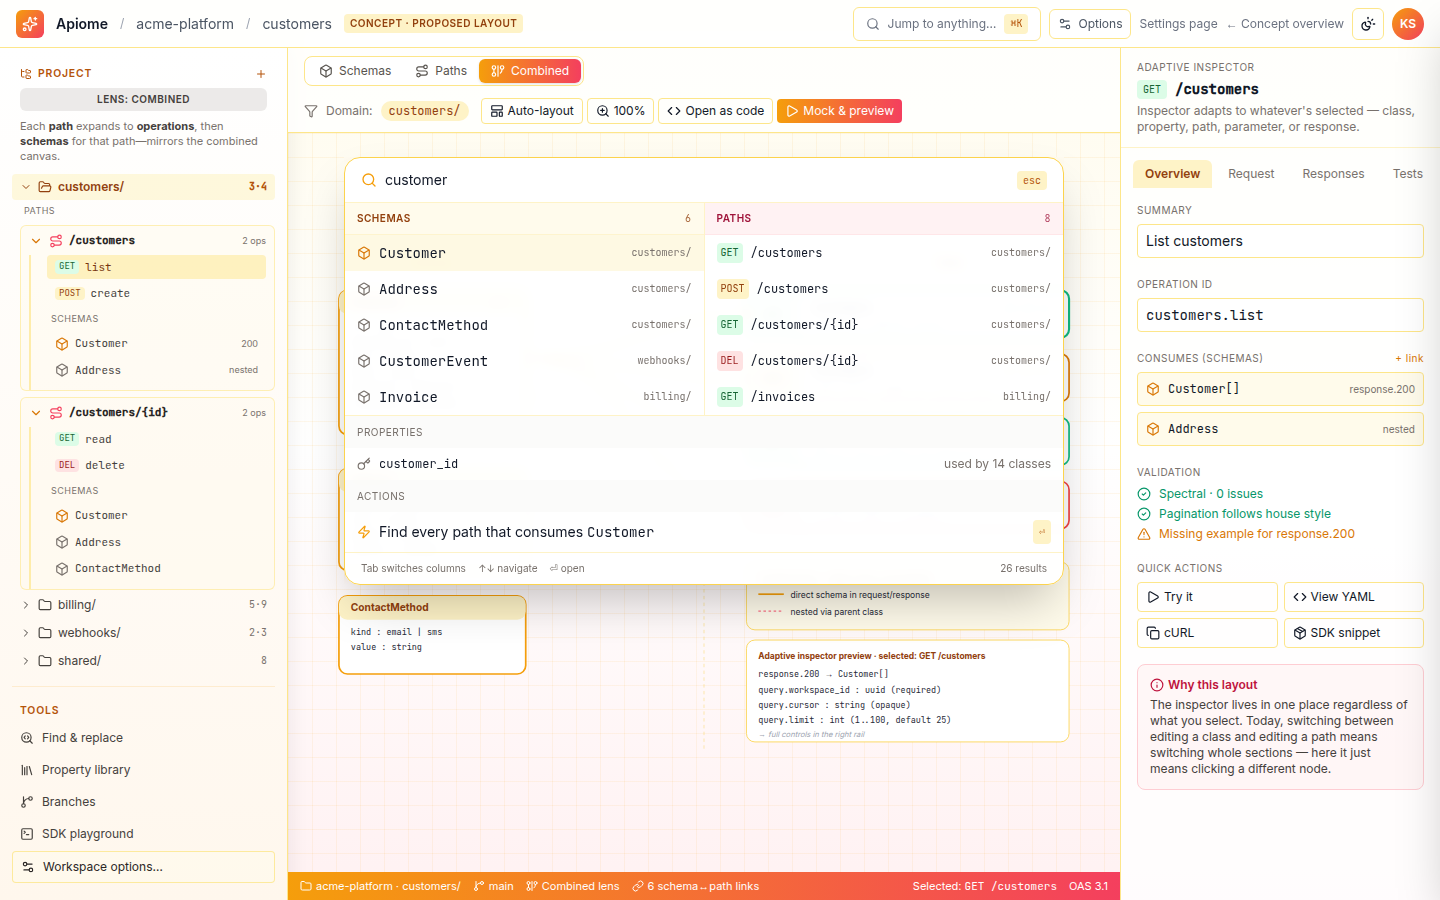The width and height of the screenshot is (1440, 900).
Task: Select the GET list operation in sidebar
Action: 156,267
